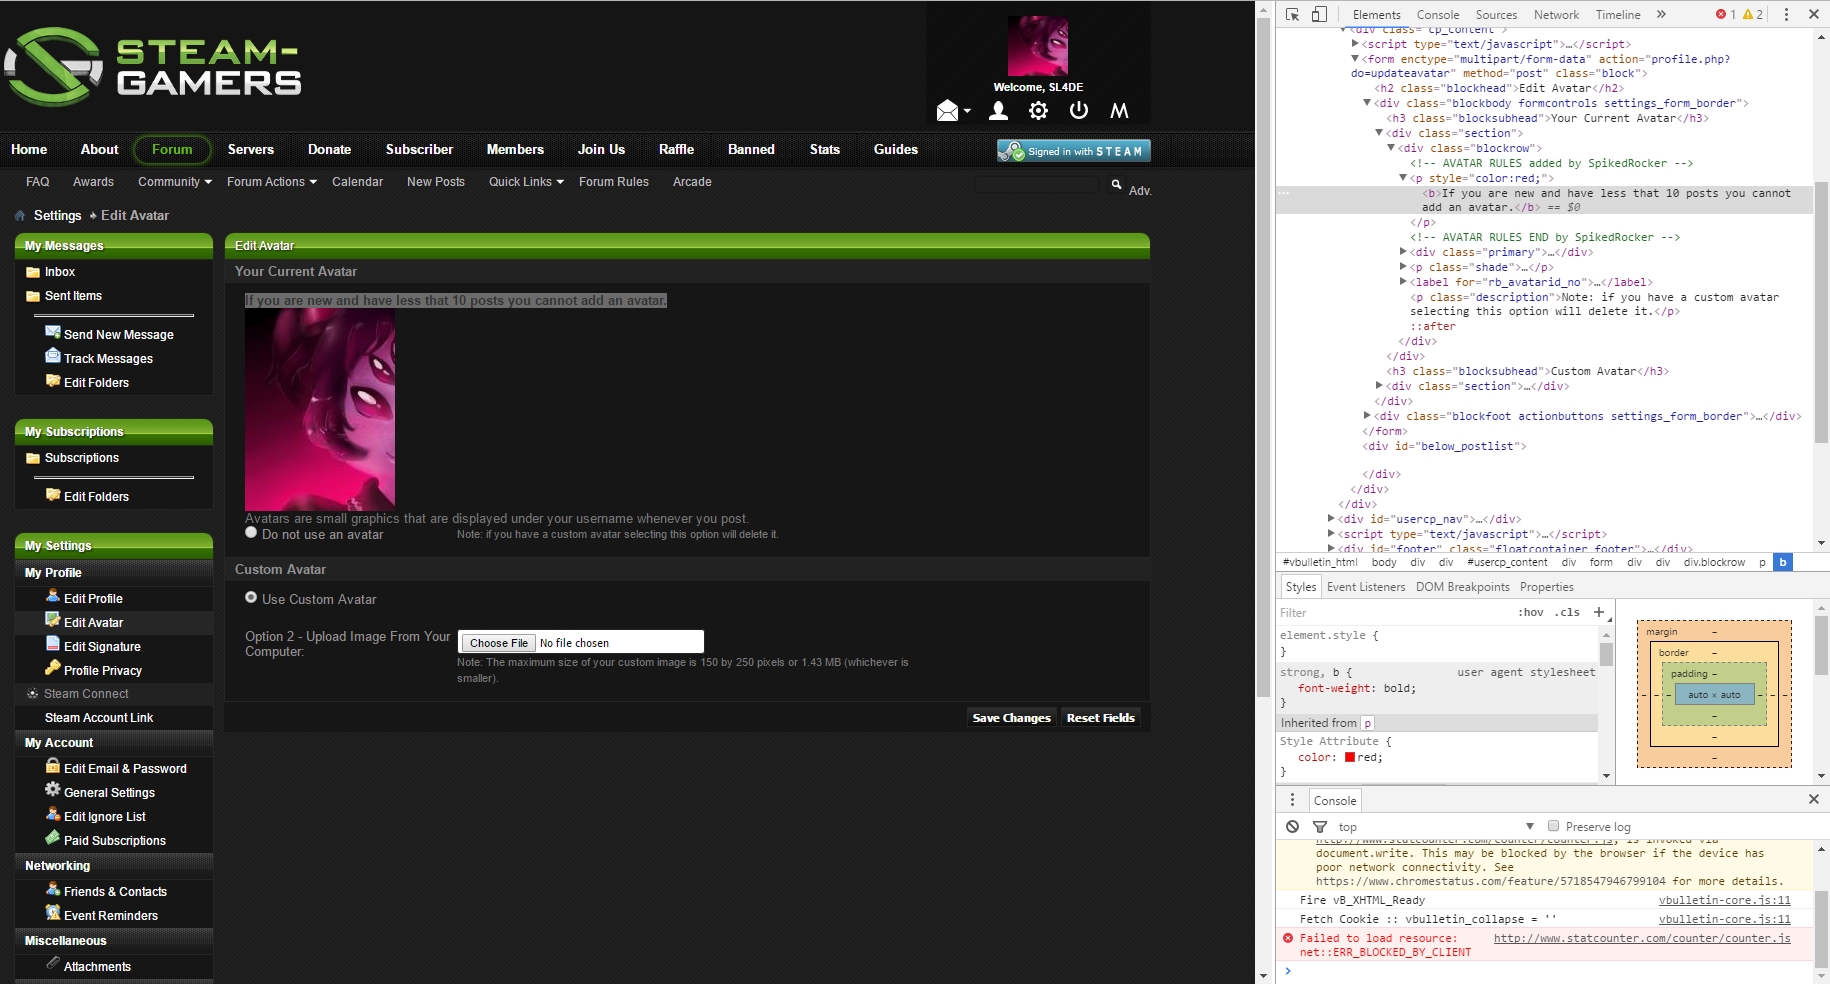
Task: Open the Donate menu item
Action: coord(329,149)
